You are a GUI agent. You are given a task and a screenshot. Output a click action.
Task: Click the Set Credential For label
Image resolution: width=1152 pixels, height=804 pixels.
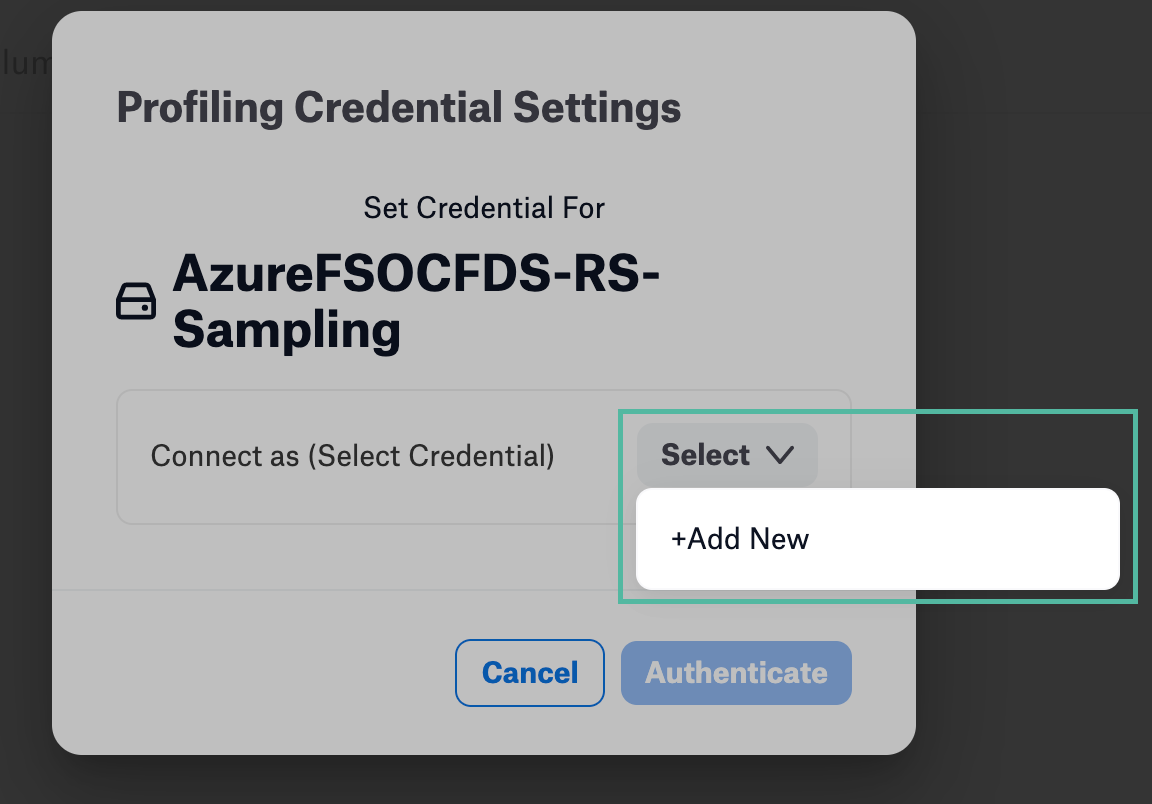click(x=484, y=208)
